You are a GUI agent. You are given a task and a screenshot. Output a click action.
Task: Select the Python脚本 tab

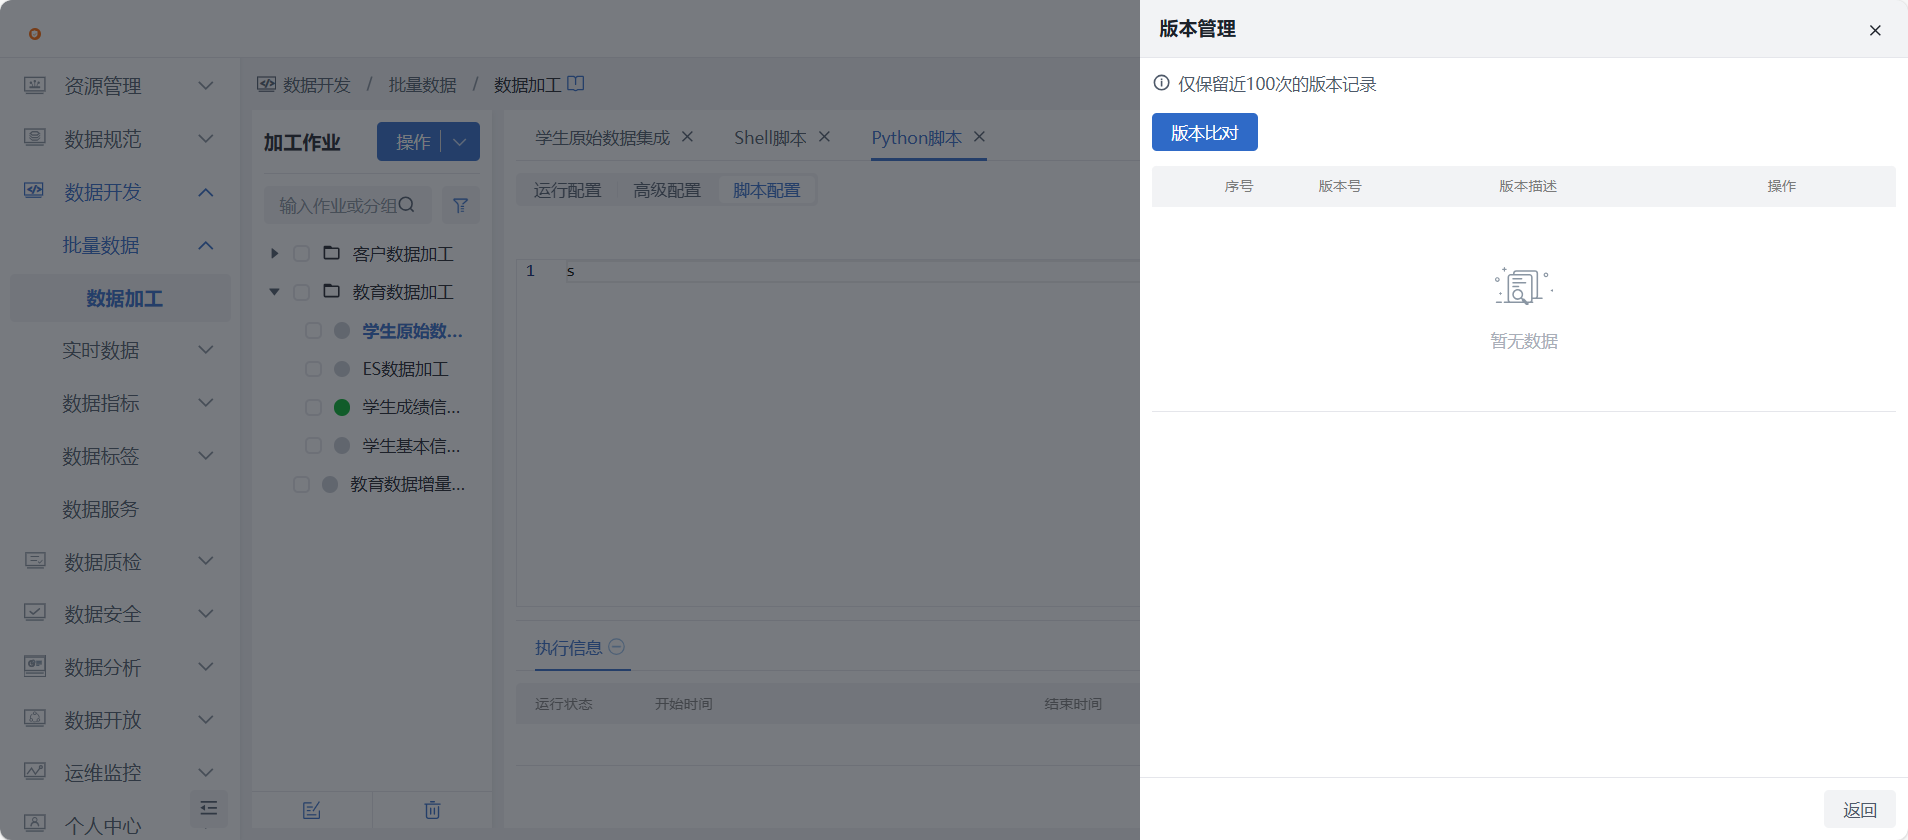(x=916, y=138)
